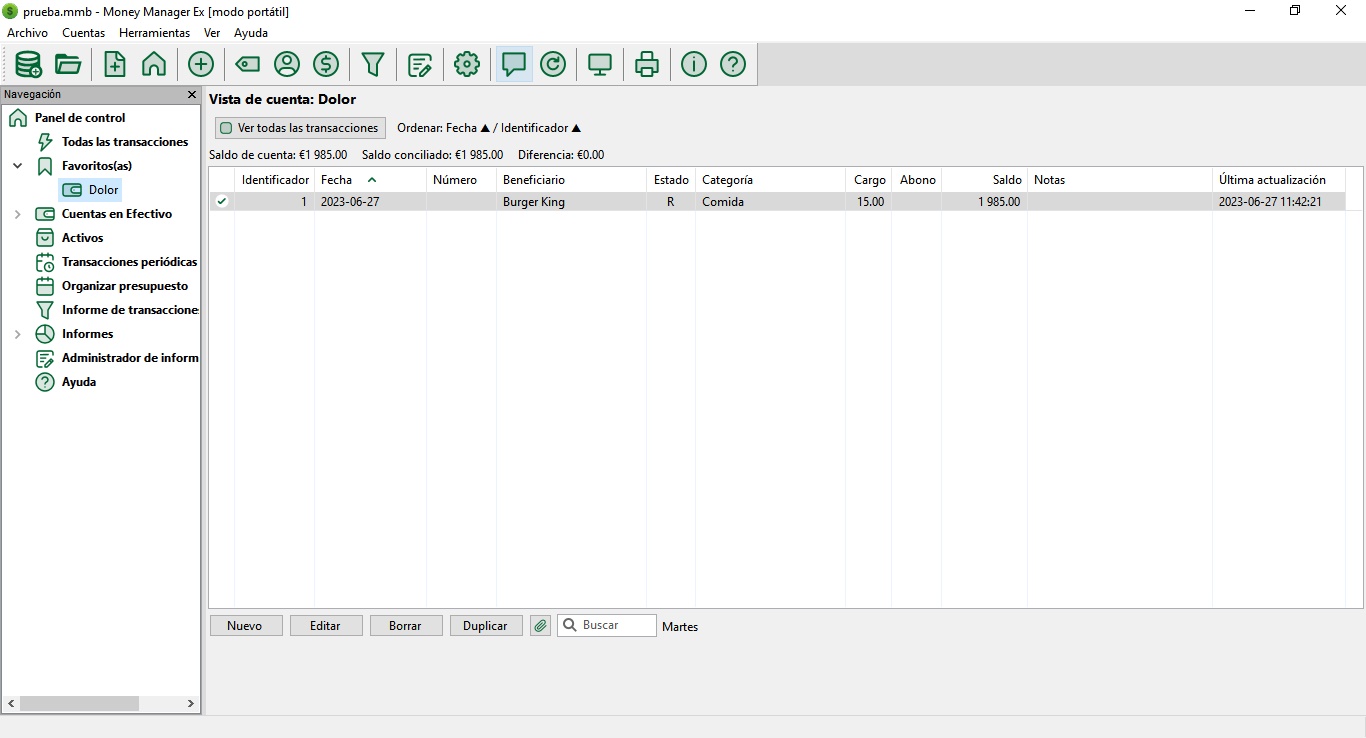Click the New Transaction plus icon
This screenshot has width=1366, height=738.
[201, 64]
